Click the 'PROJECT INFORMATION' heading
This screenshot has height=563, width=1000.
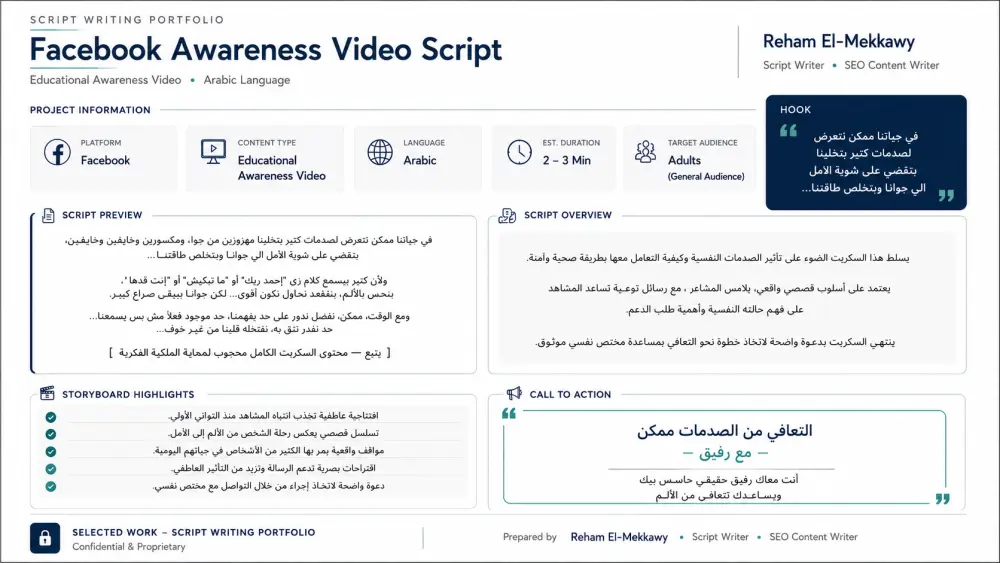coord(90,110)
